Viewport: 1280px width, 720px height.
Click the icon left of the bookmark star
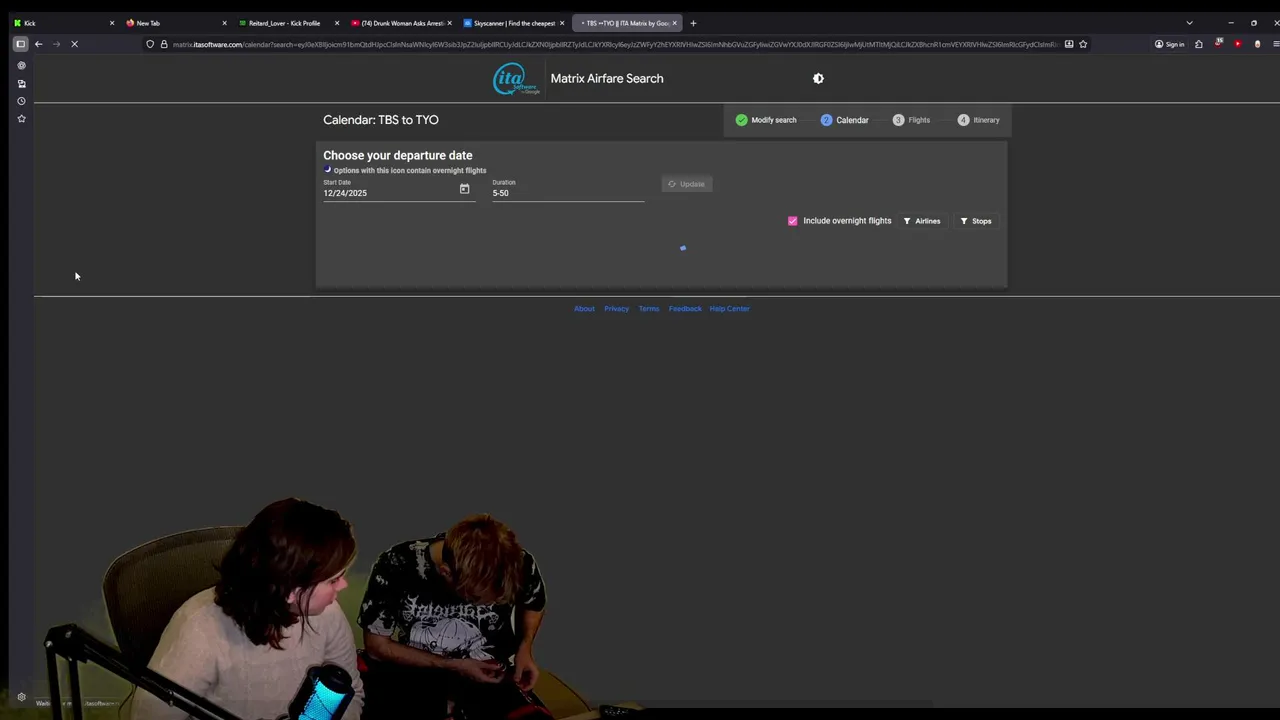point(1069,44)
